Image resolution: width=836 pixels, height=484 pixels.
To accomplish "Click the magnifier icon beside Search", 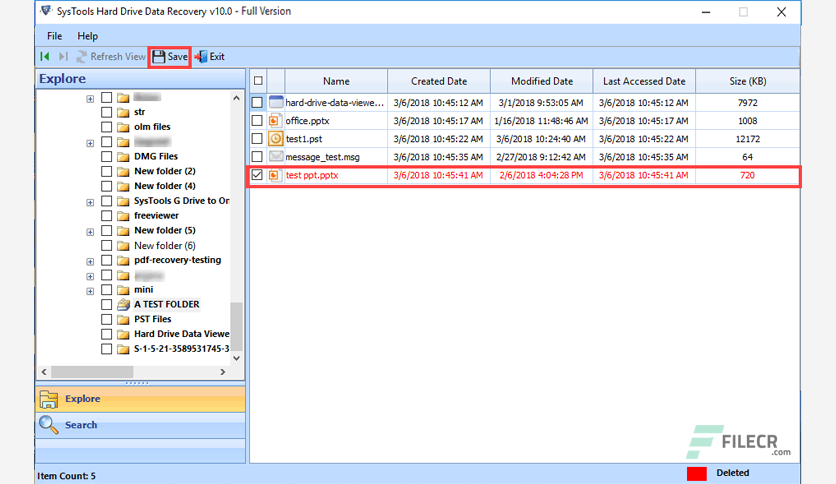I will 49,425.
